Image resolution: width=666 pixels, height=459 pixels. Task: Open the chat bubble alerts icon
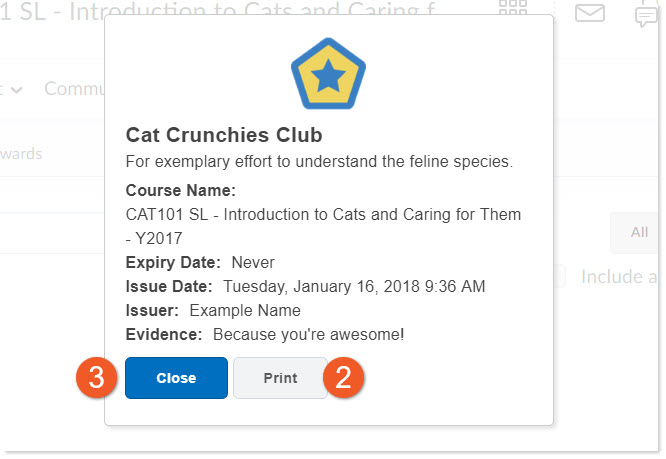click(649, 15)
